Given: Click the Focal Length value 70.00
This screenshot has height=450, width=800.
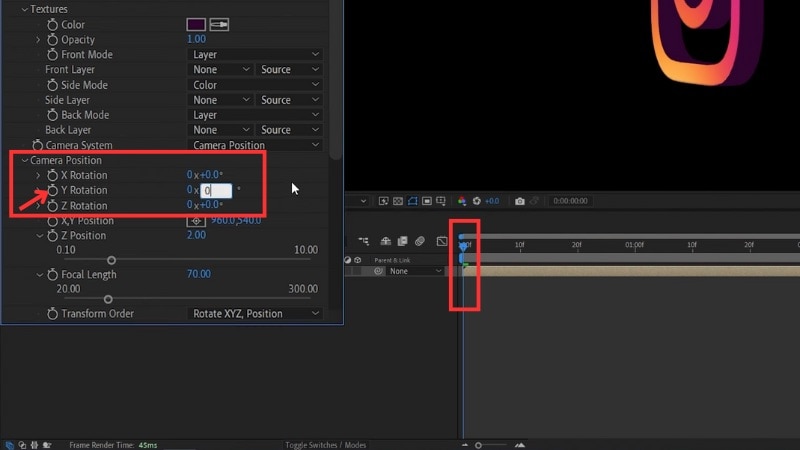Looking at the screenshot, I should [x=198, y=274].
